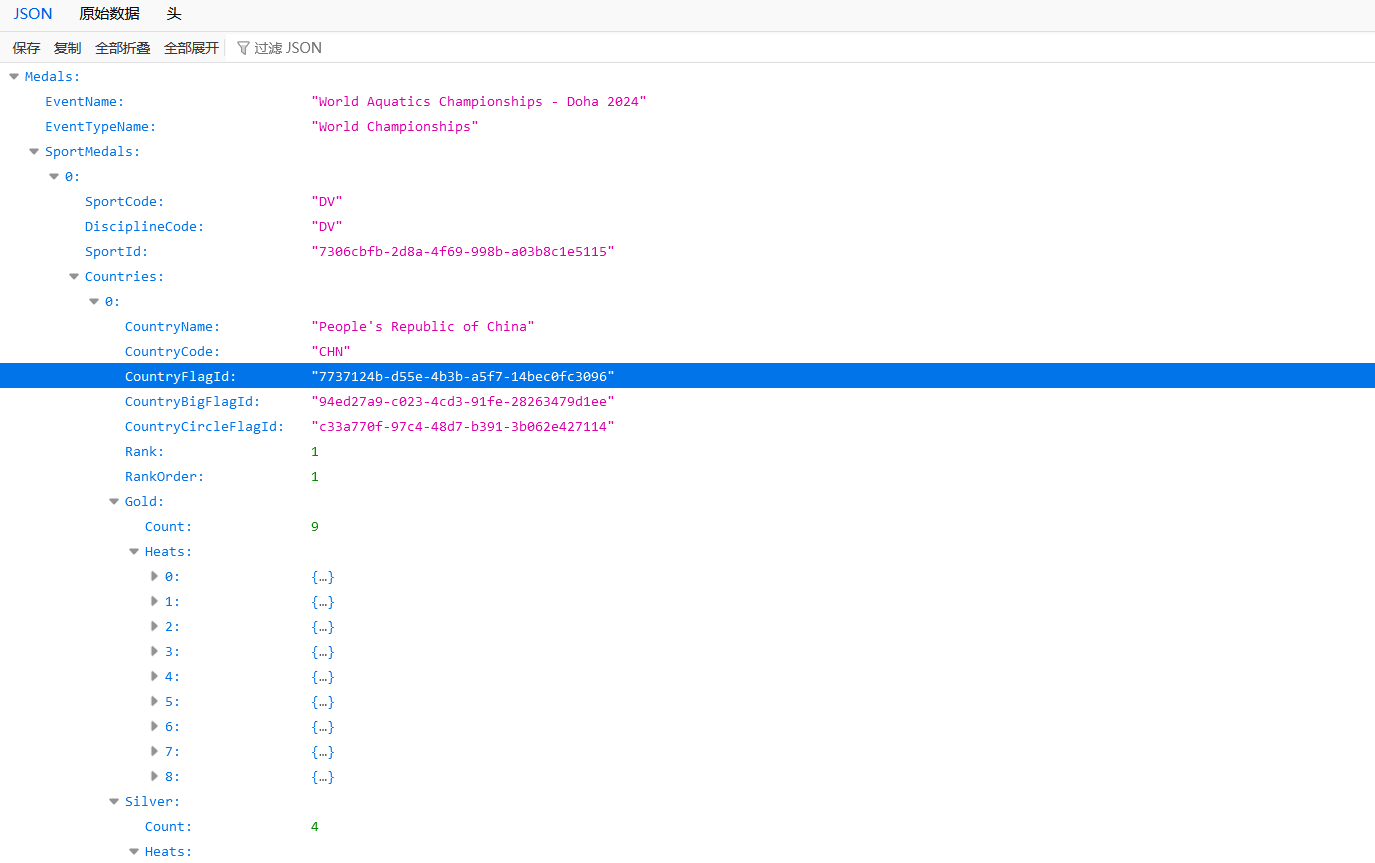Screen dimensions: 1375x863
Task: Collapse the Gold node
Action: [x=114, y=501]
